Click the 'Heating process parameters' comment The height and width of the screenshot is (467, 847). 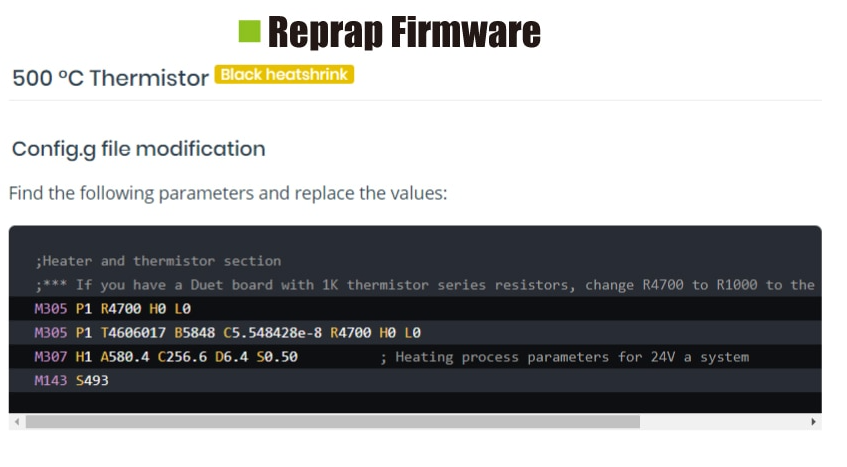click(x=564, y=357)
